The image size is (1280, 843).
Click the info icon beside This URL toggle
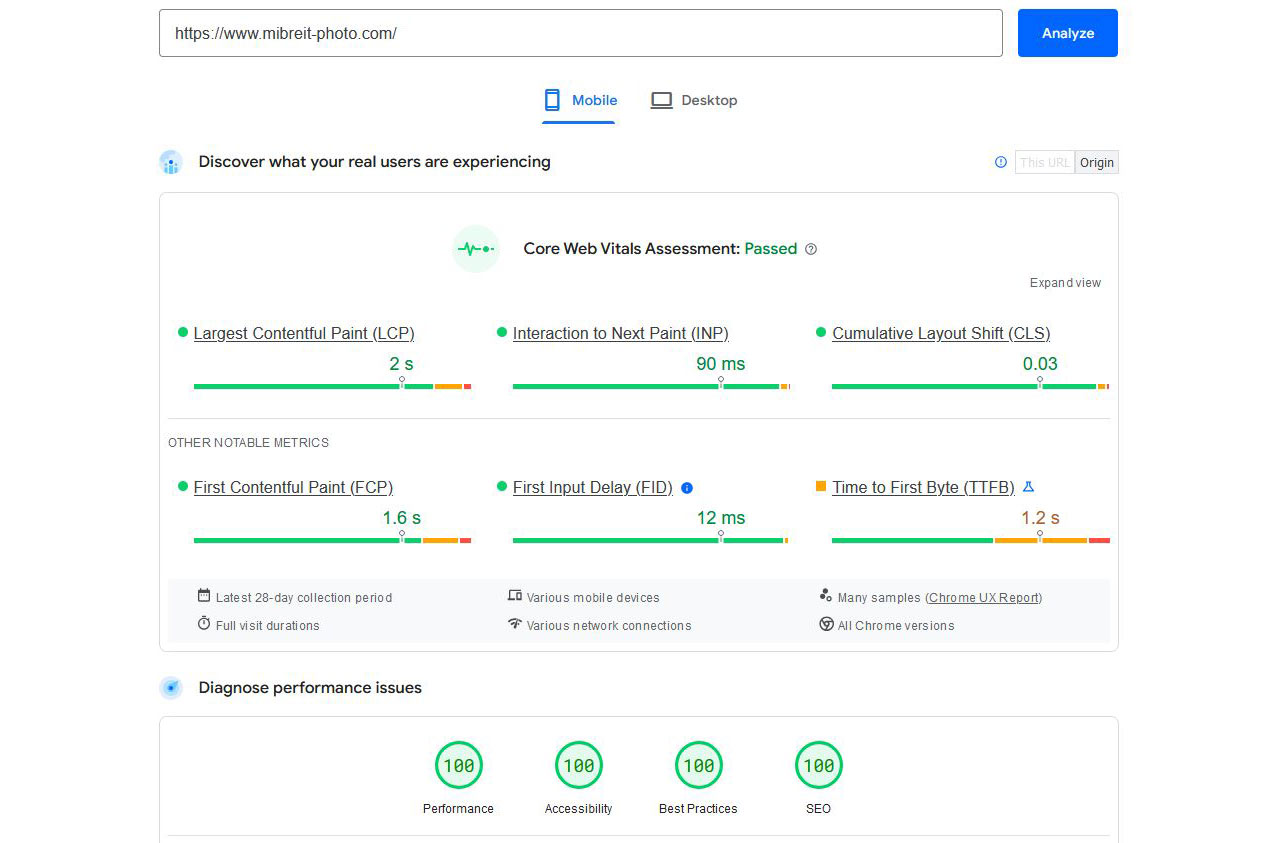[1001, 162]
